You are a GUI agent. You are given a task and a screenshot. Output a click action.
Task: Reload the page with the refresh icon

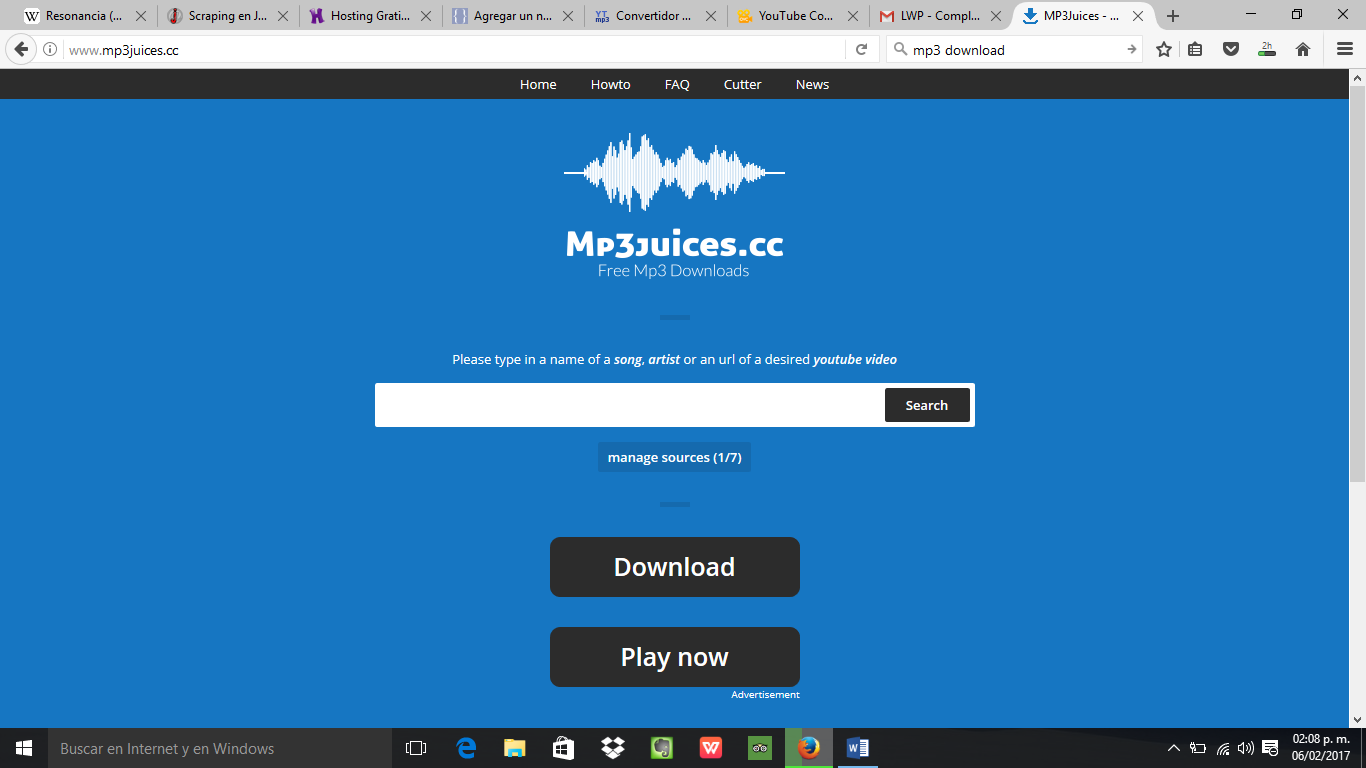(x=861, y=49)
